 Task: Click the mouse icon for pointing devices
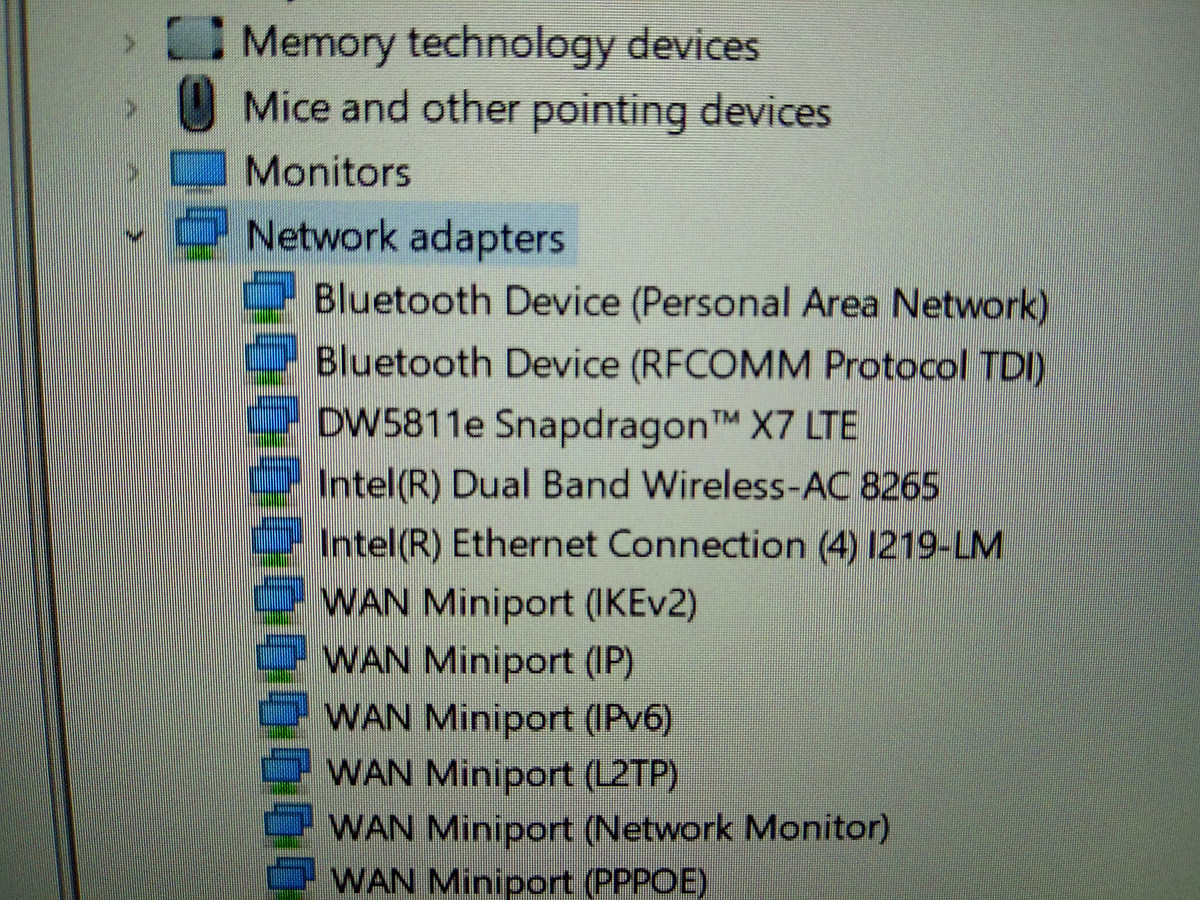pos(199,105)
